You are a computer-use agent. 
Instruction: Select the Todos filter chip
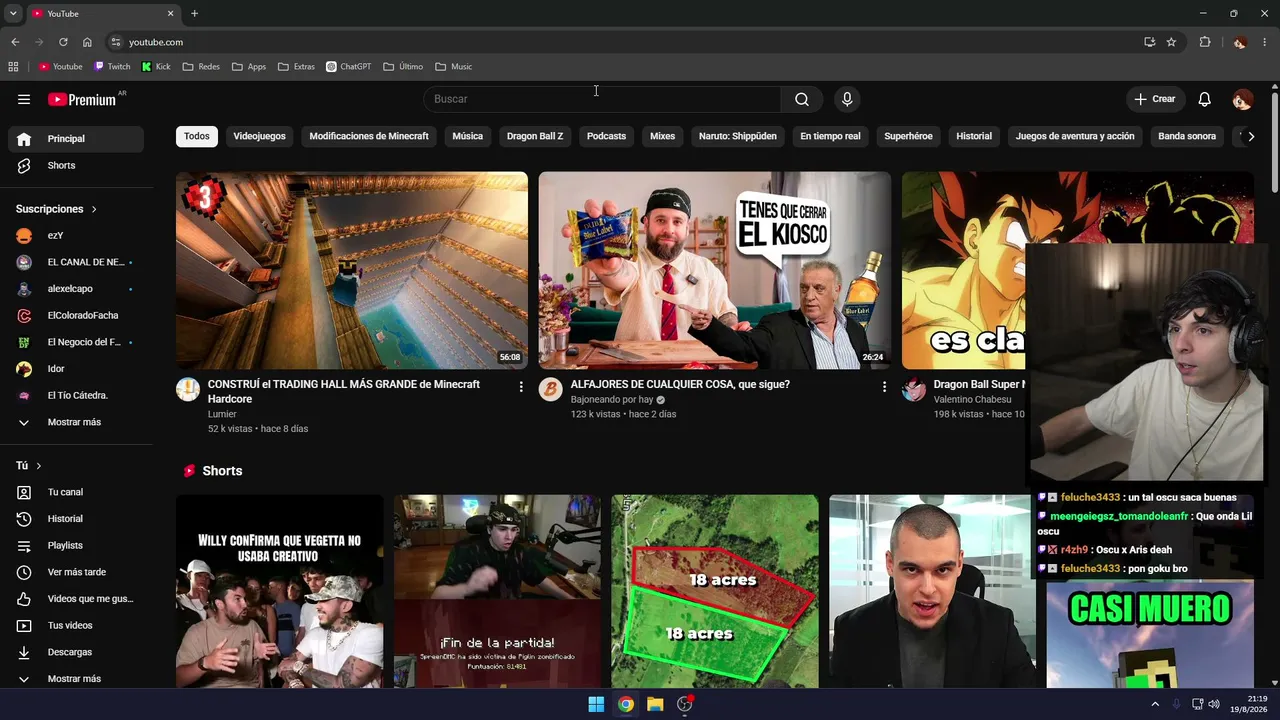click(x=197, y=136)
